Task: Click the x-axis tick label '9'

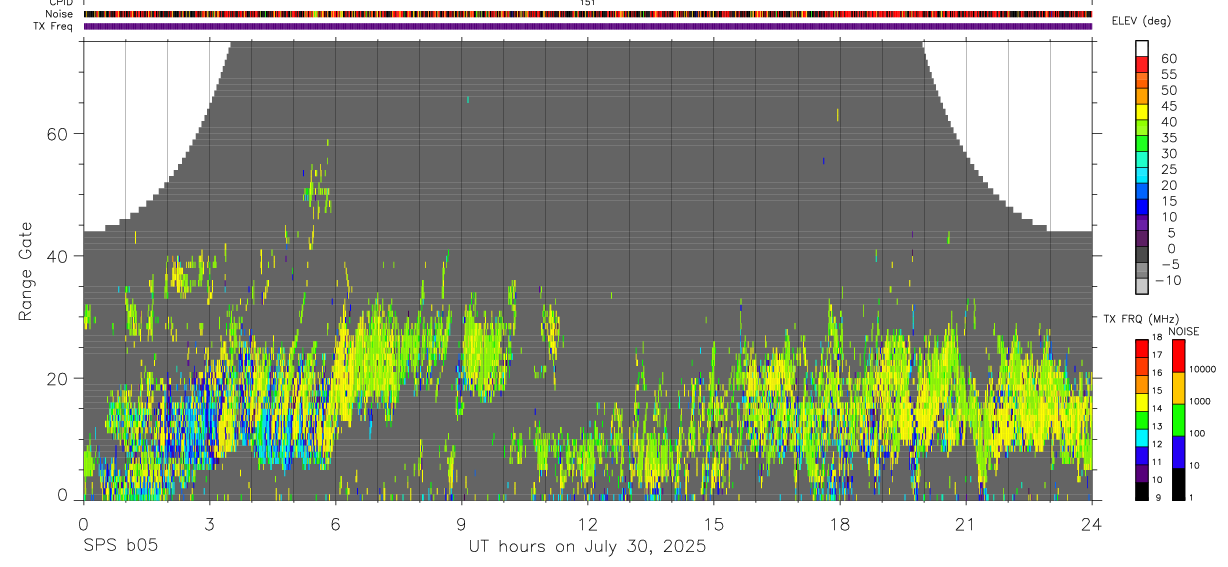Action: click(462, 523)
